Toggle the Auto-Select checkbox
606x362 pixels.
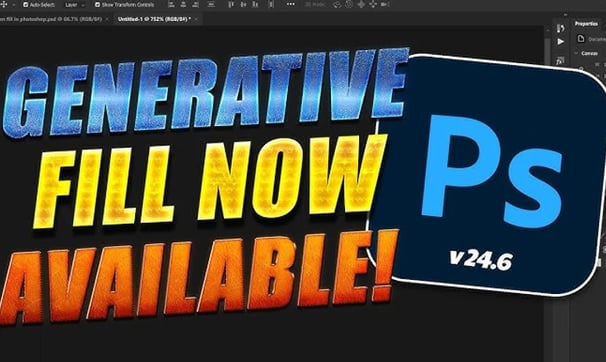26,5
